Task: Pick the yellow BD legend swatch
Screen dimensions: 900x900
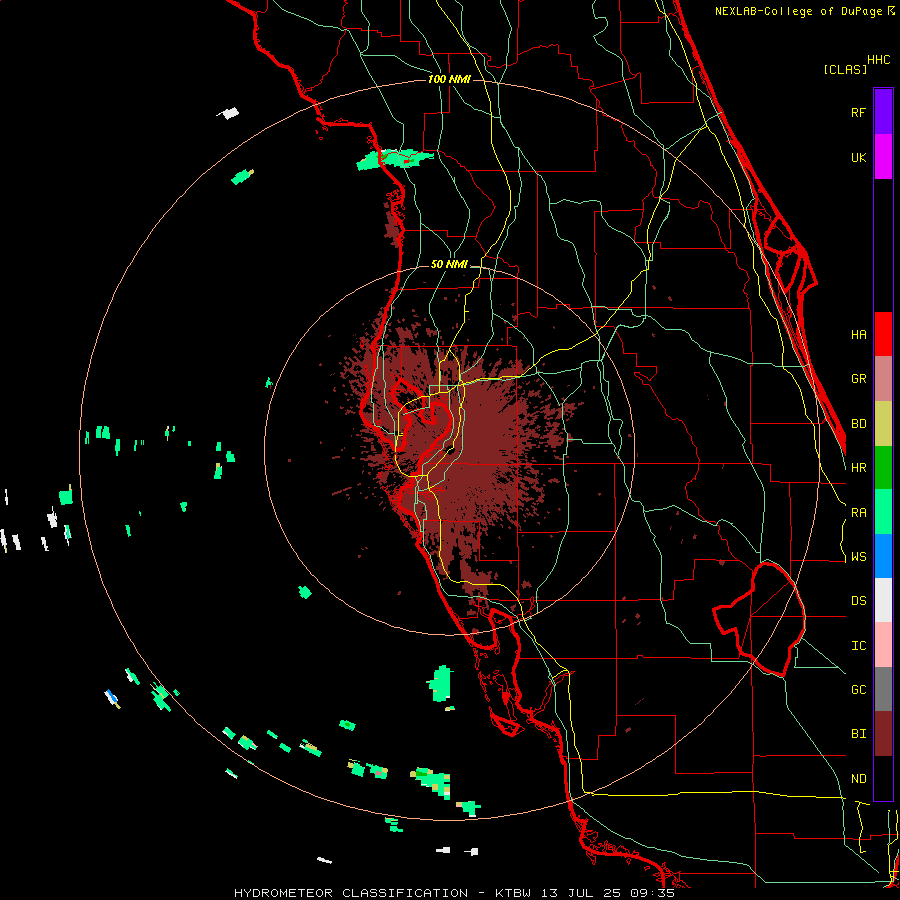Action: click(x=883, y=423)
